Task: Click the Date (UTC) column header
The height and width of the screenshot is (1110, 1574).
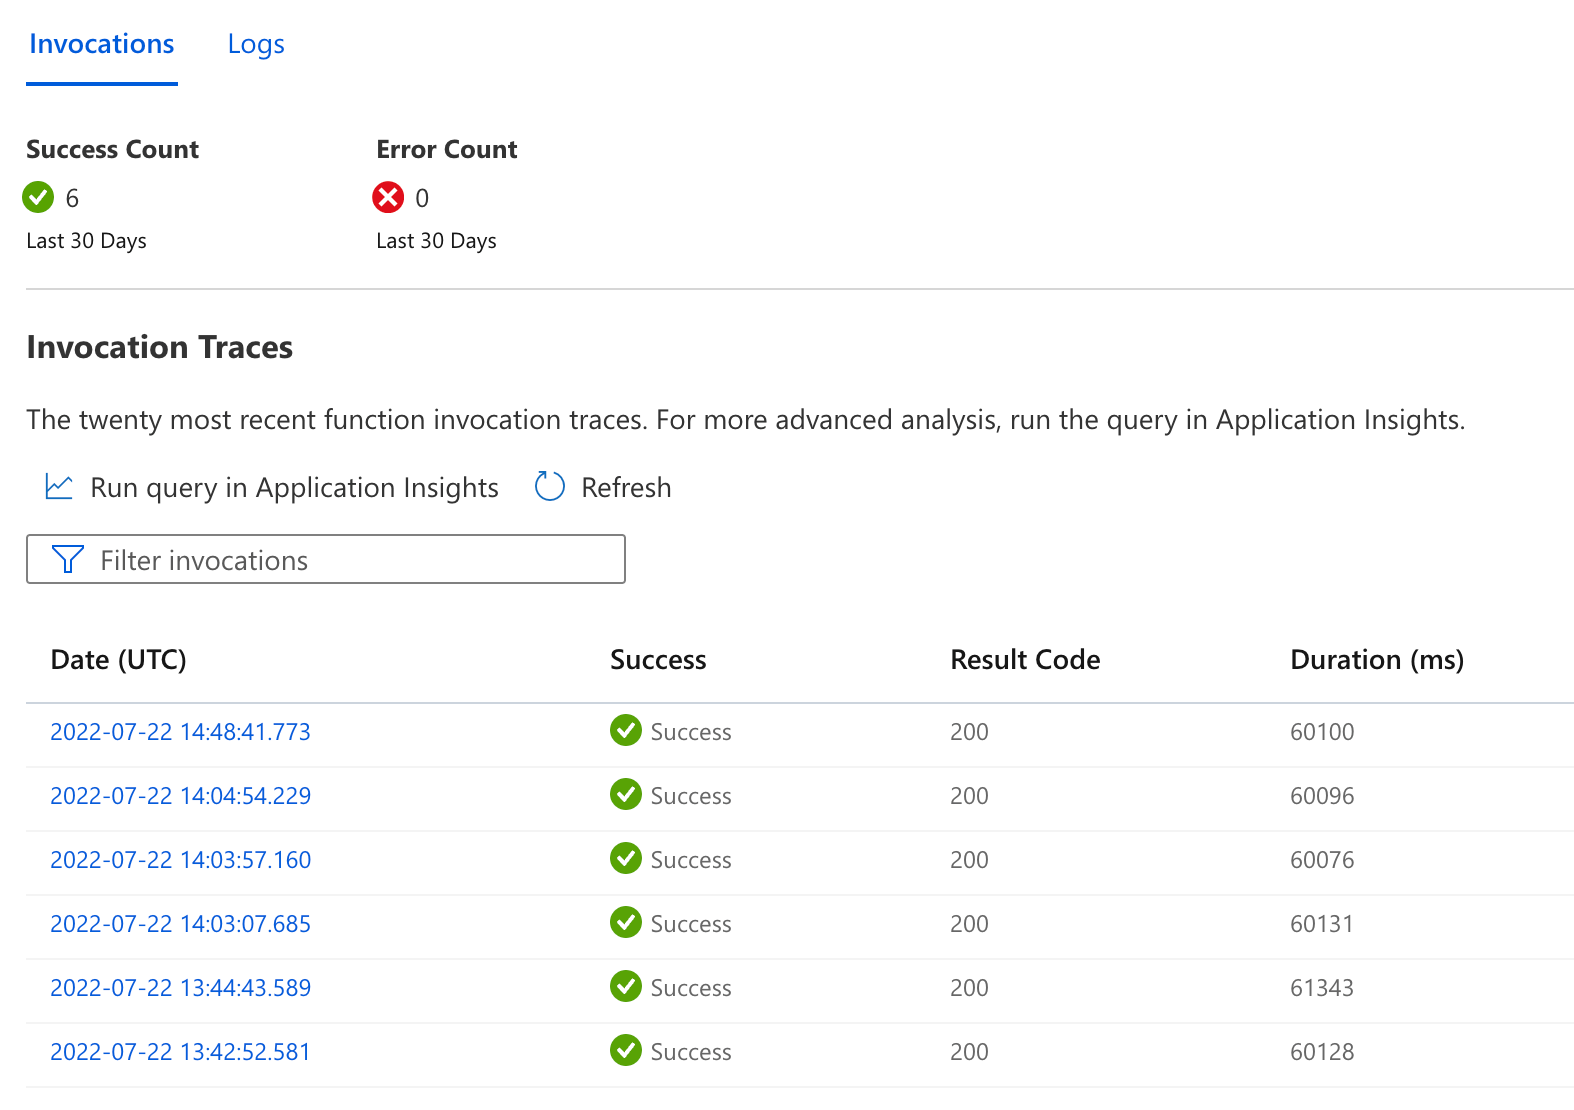Action: tap(118, 660)
